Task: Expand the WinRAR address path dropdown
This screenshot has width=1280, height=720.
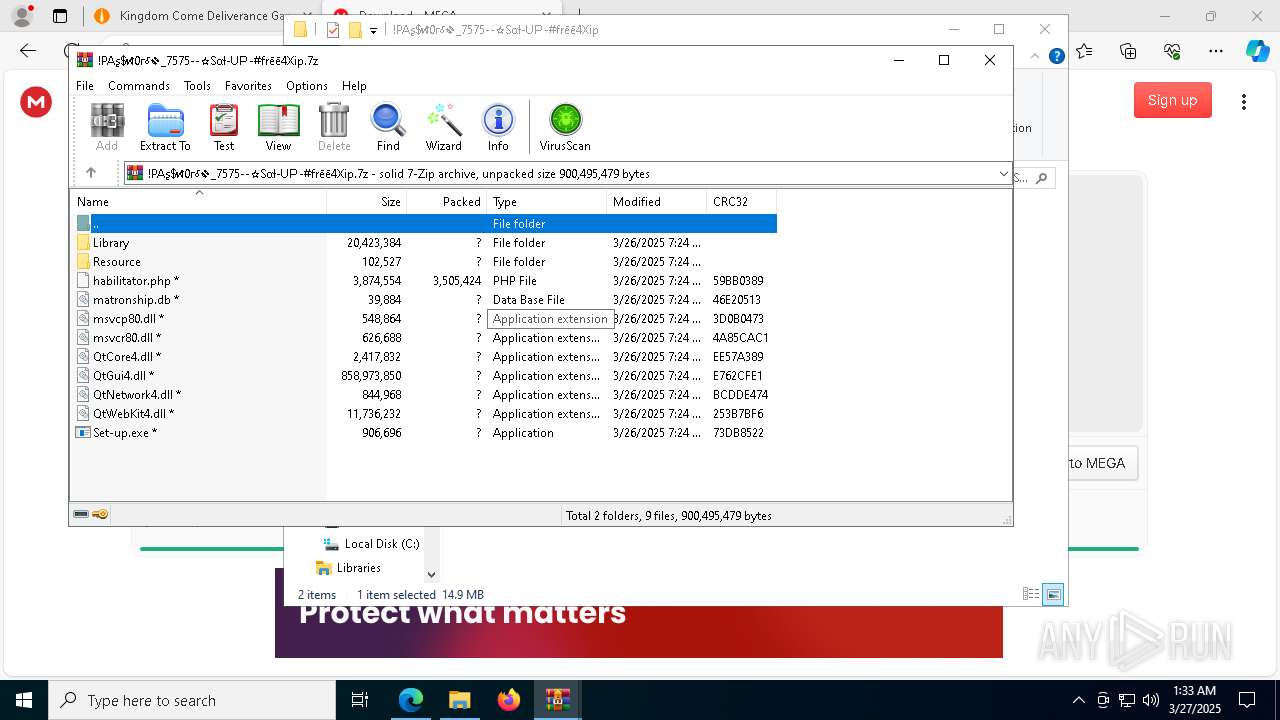Action: 1003,174
